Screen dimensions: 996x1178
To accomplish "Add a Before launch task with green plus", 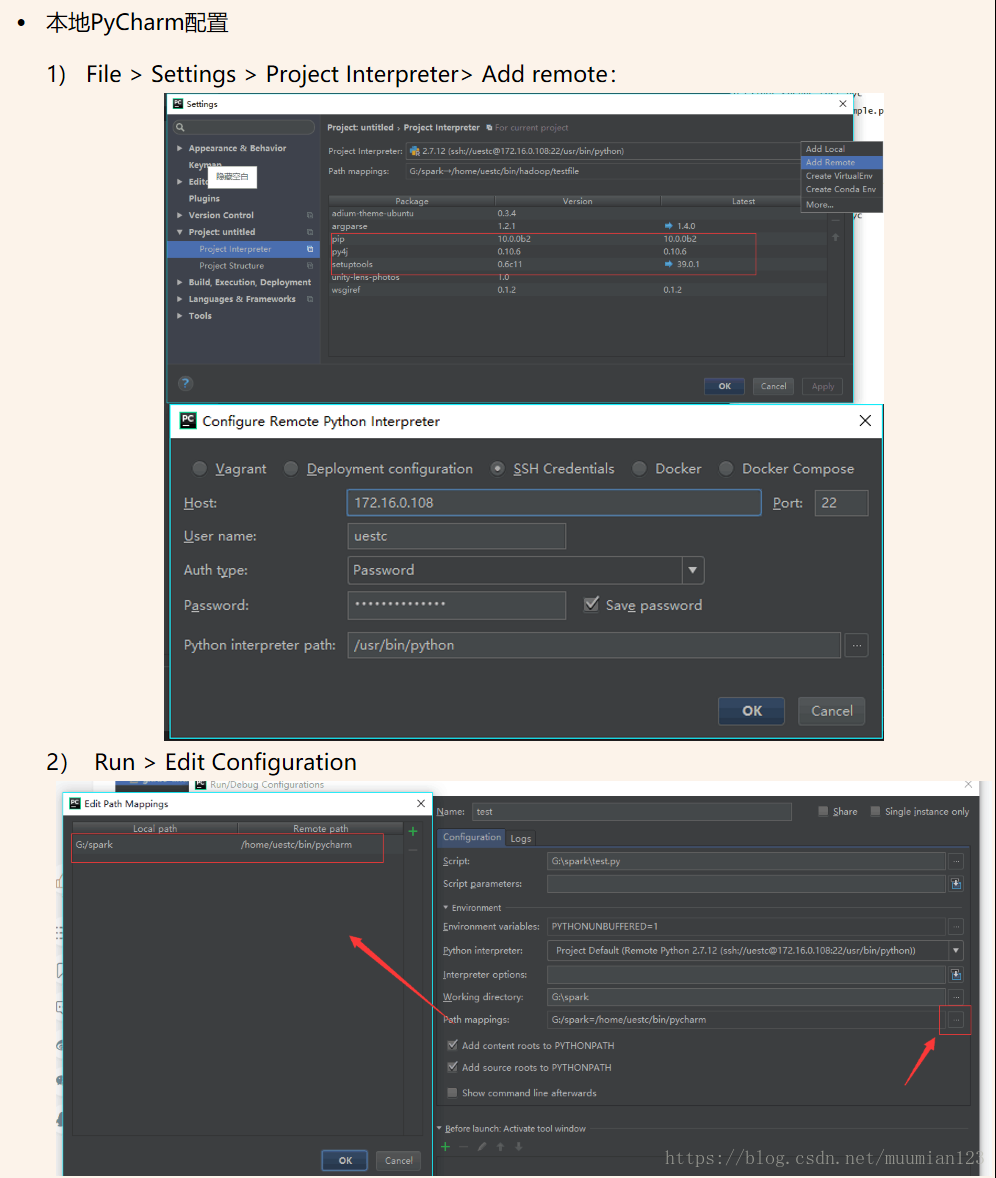I will [x=445, y=1146].
